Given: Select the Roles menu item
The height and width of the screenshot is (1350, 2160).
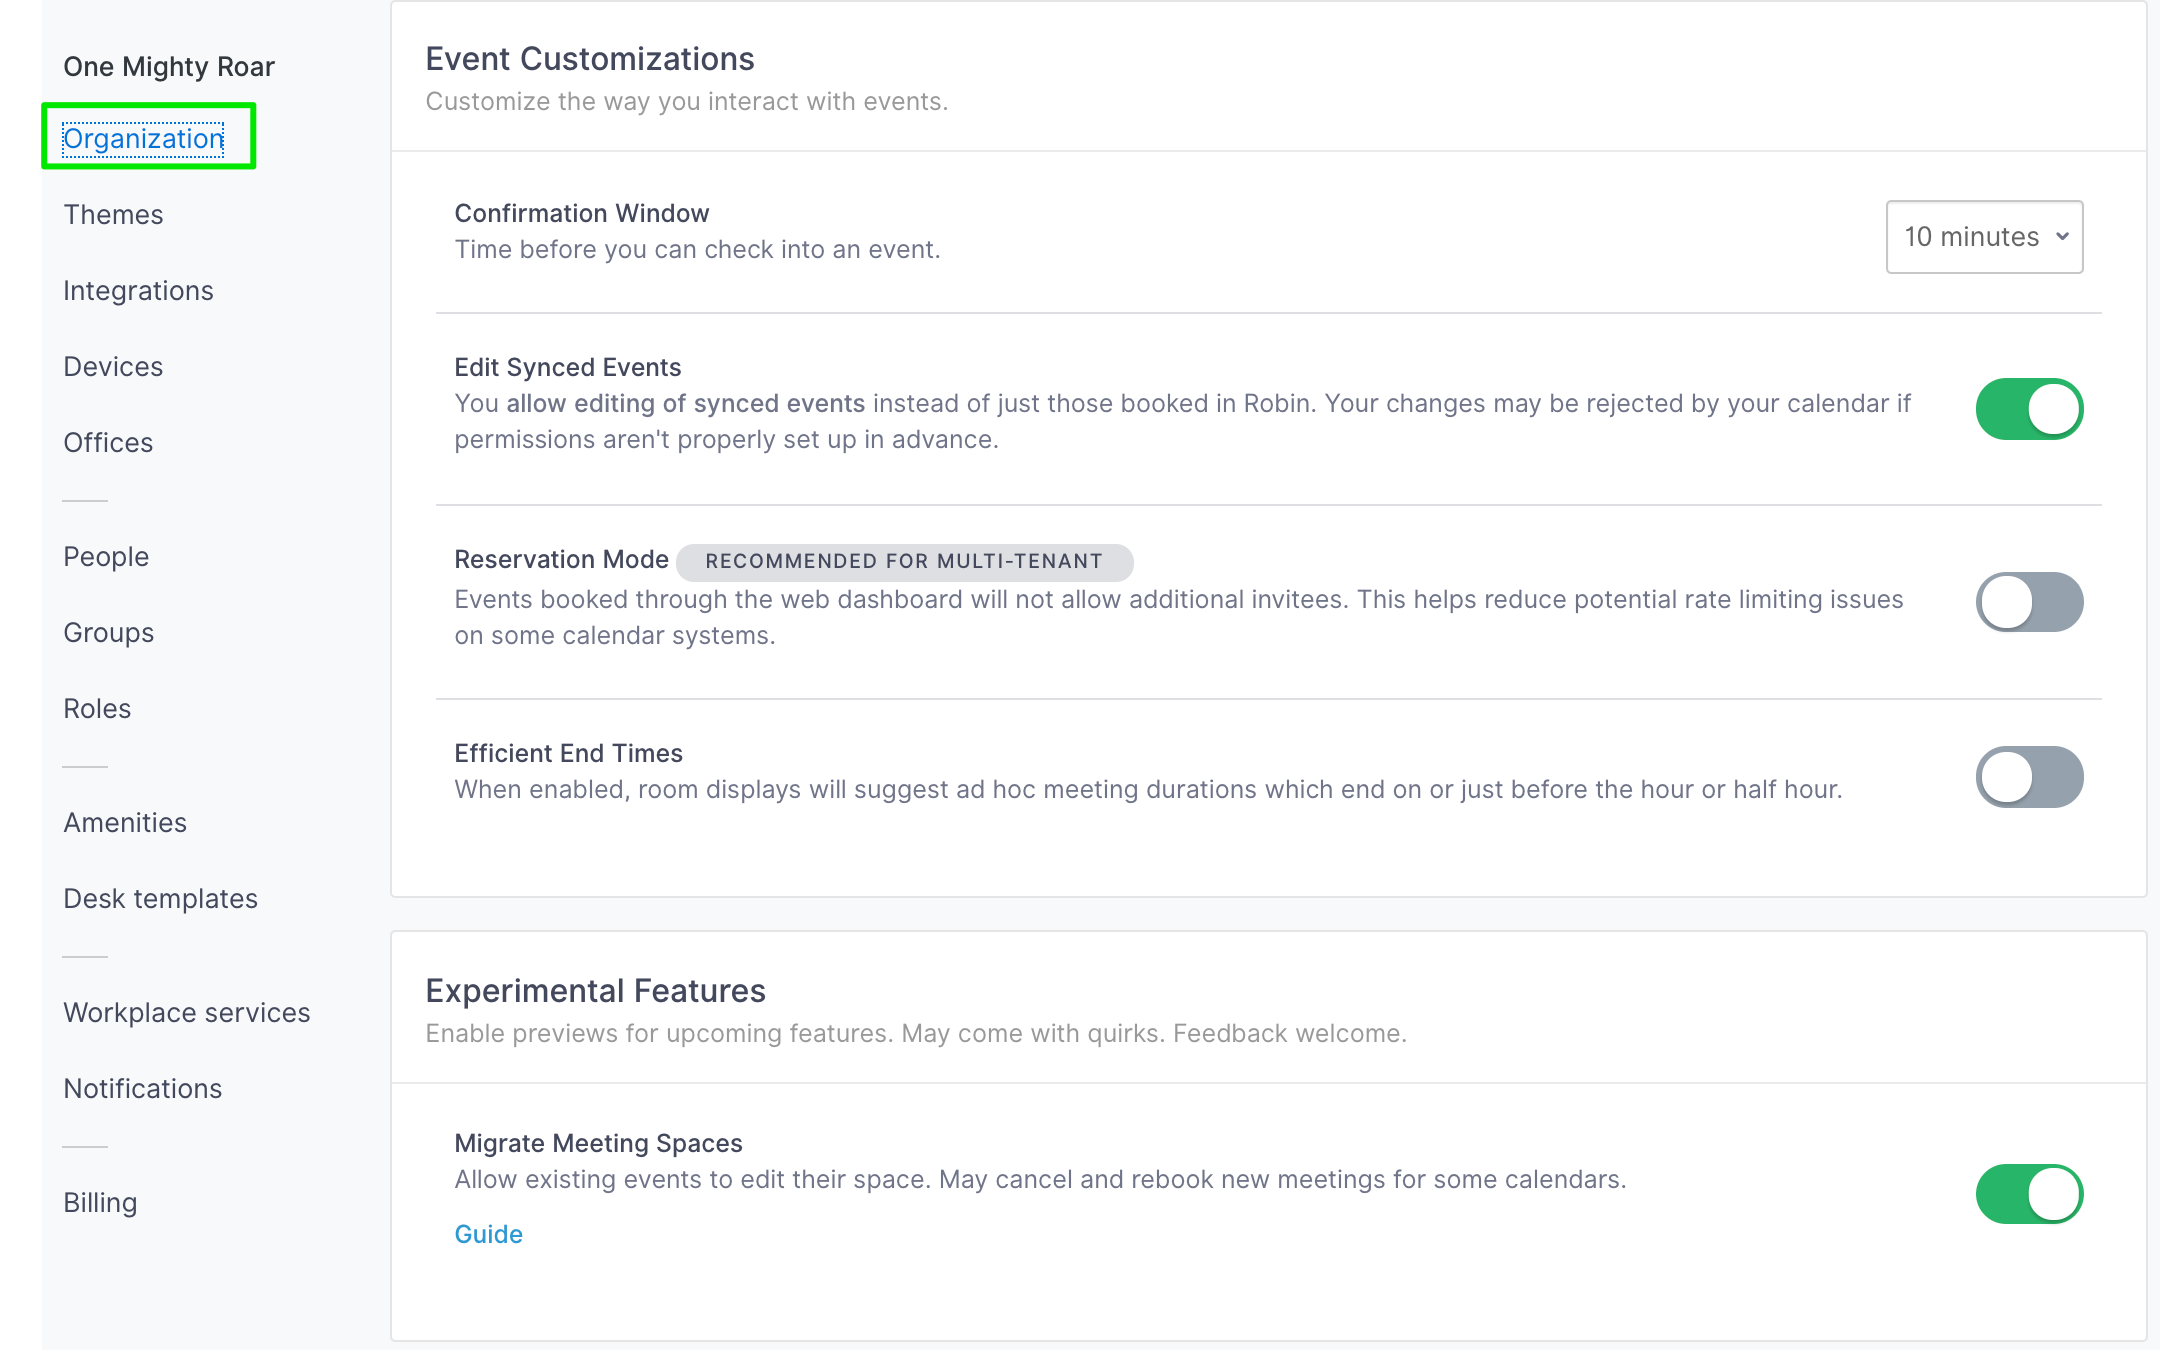Looking at the screenshot, I should [x=97, y=708].
